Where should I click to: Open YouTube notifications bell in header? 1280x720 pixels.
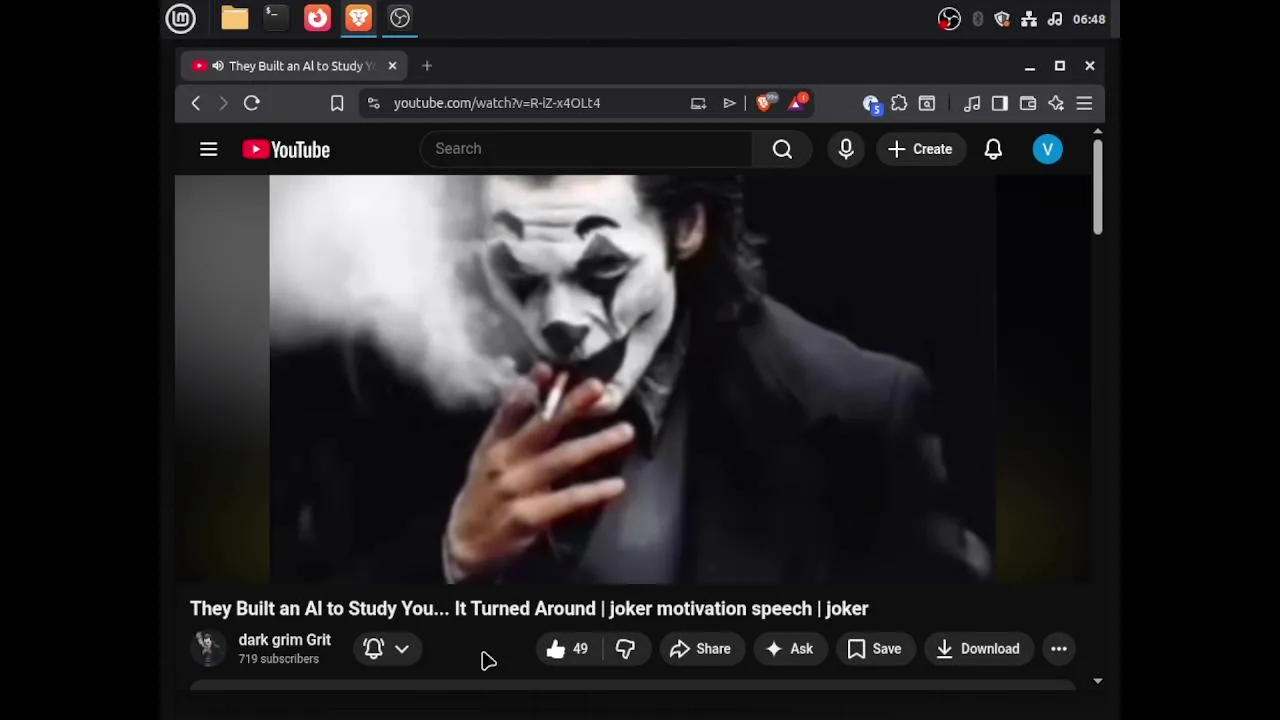point(993,149)
